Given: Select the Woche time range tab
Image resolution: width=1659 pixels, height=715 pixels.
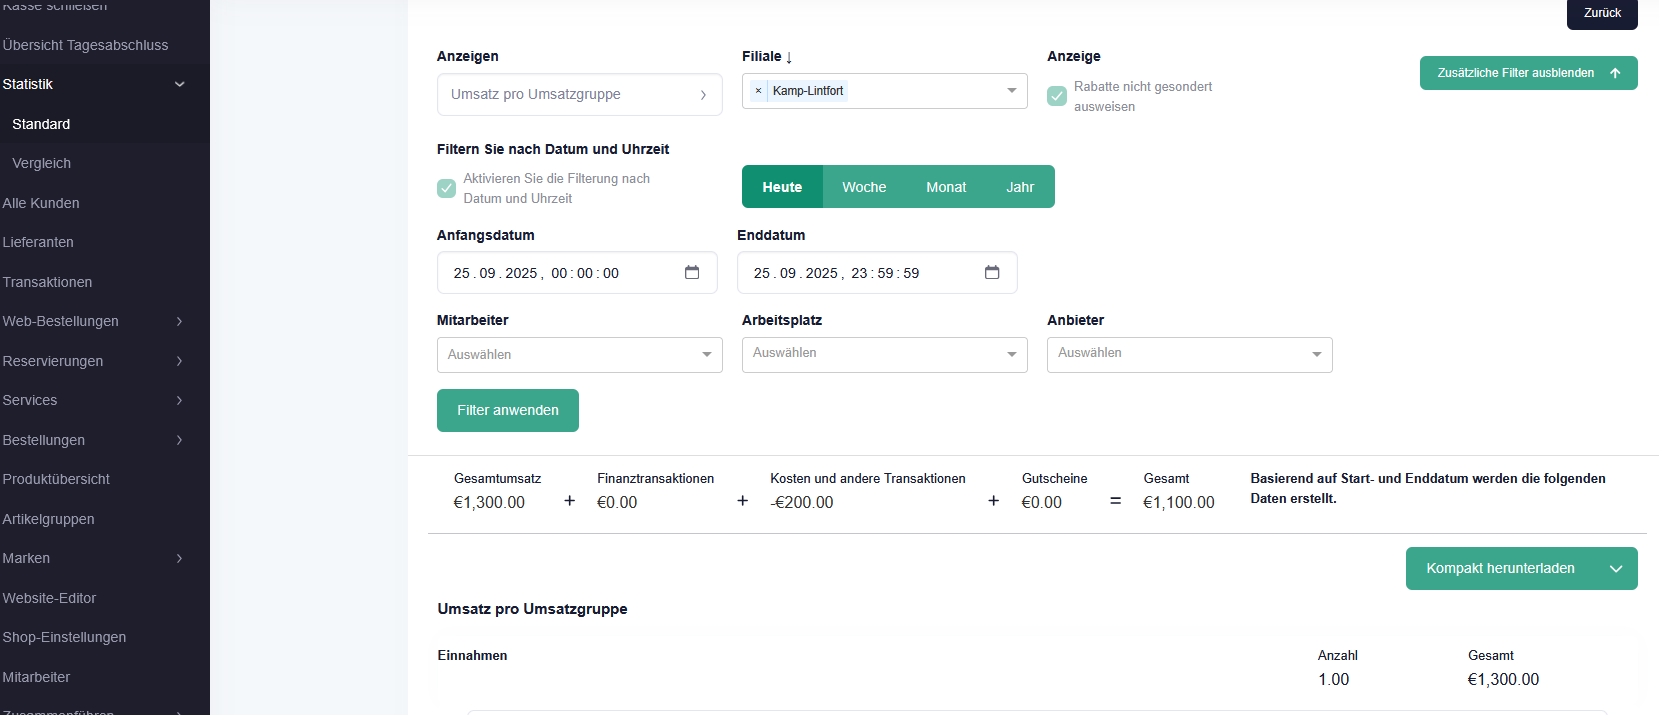Looking at the screenshot, I should (x=864, y=187).
